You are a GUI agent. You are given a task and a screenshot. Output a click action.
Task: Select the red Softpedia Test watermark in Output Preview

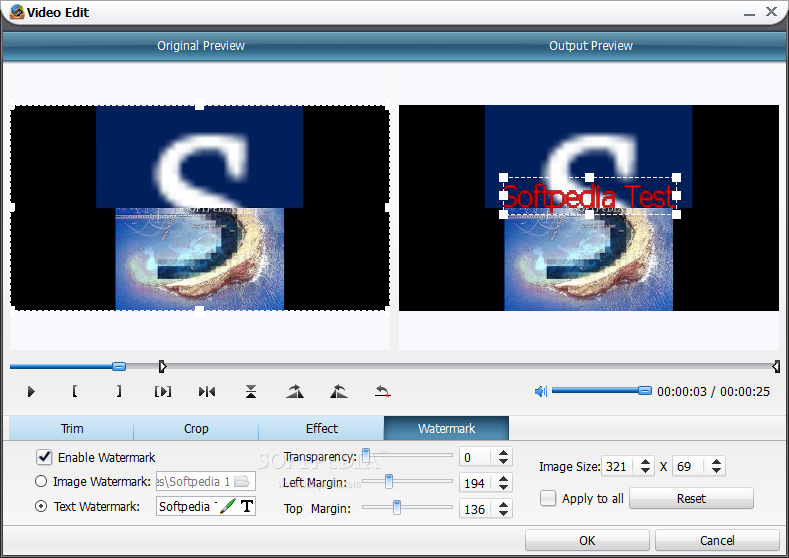[x=589, y=196]
